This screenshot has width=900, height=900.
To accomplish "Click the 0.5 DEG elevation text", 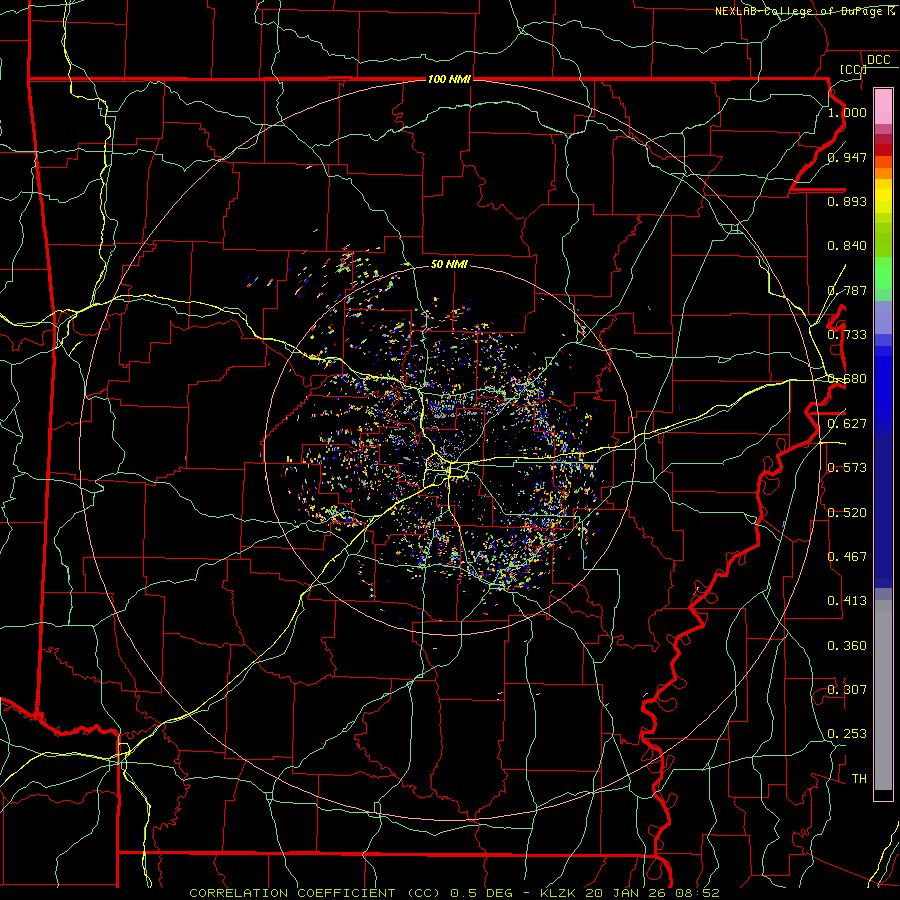I will pos(482,893).
